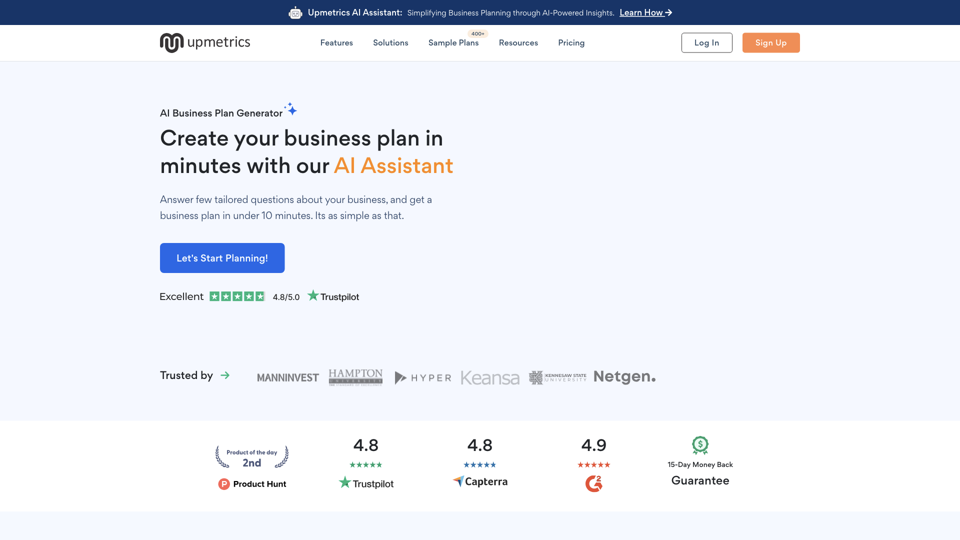Open the Features menu
The width and height of the screenshot is (960, 540).
(336, 43)
